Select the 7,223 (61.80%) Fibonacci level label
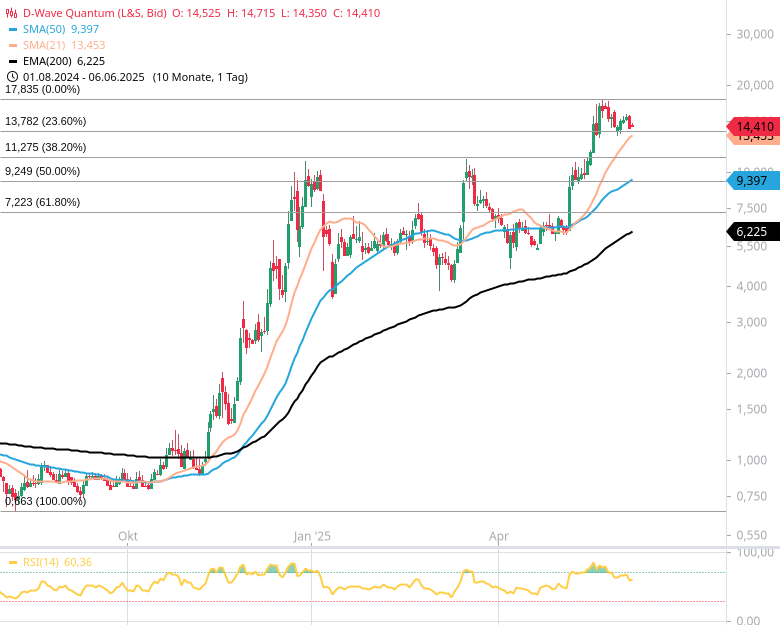This screenshot has height=625, width=780. (42, 202)
